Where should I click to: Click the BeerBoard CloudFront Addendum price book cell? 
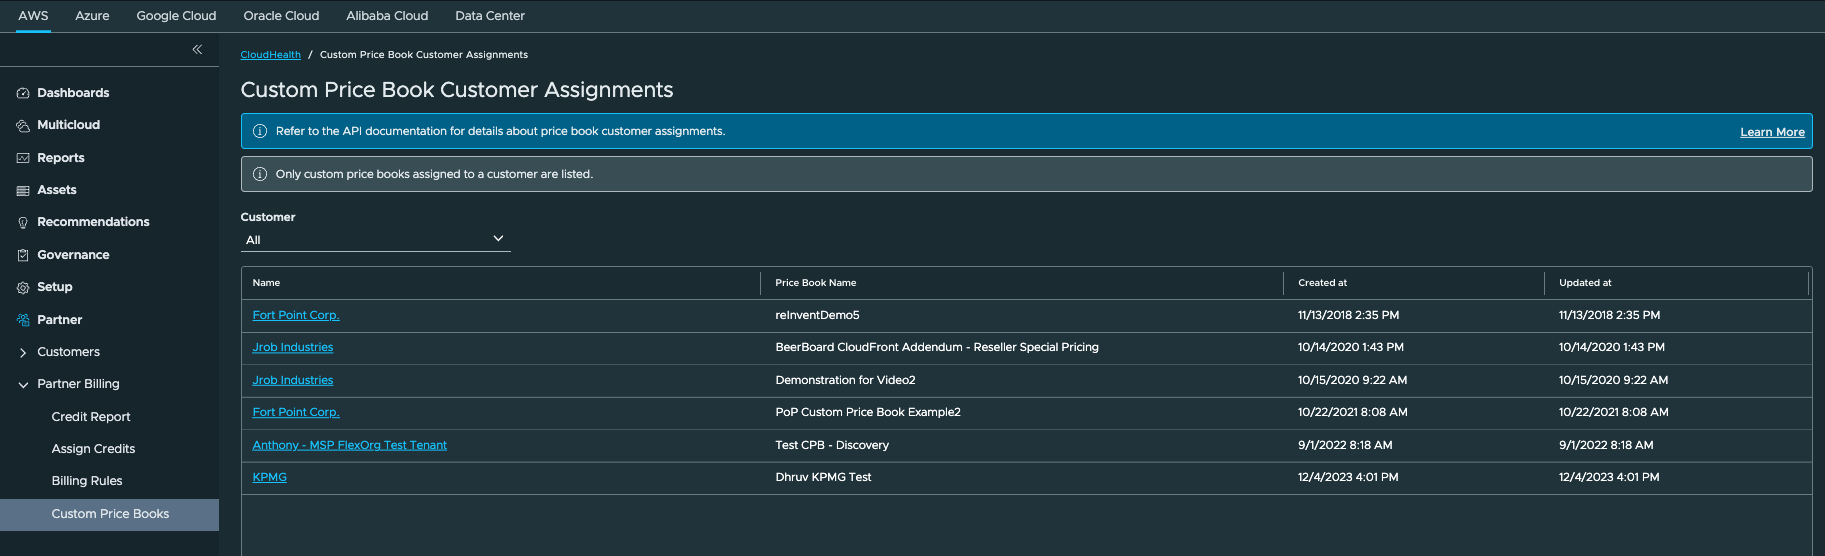pos(937,347)
